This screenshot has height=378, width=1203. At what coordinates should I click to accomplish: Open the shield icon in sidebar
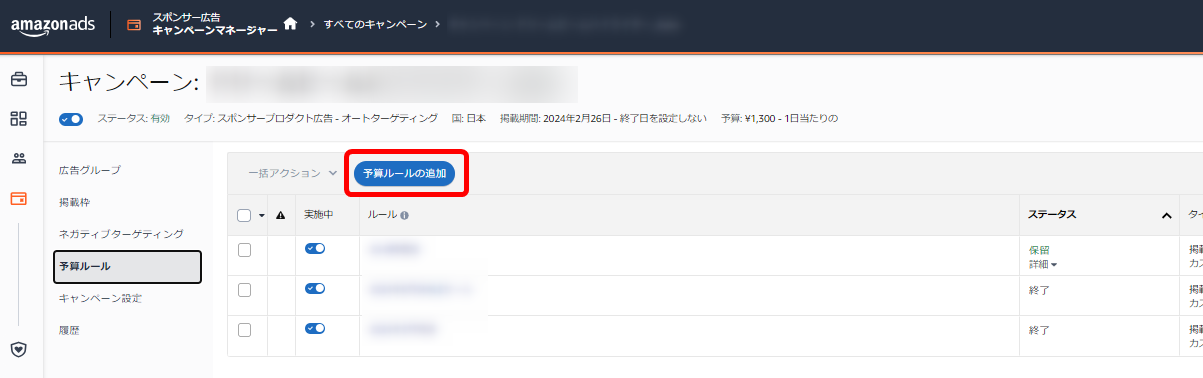coord(18,349)
